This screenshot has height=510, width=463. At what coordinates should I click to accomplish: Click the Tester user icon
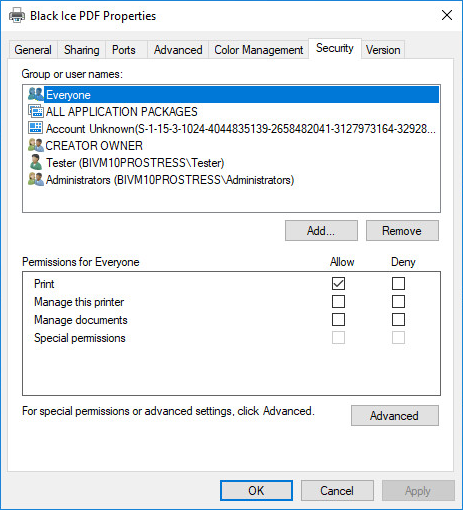click(36, 162)
